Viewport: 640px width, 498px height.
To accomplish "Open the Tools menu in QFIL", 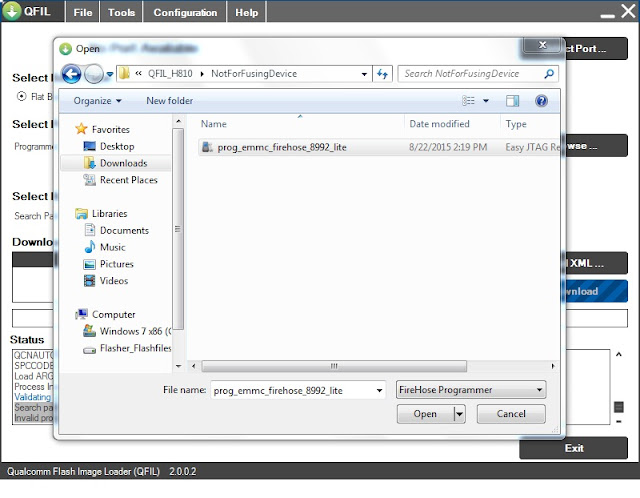I will click(121, 12).
